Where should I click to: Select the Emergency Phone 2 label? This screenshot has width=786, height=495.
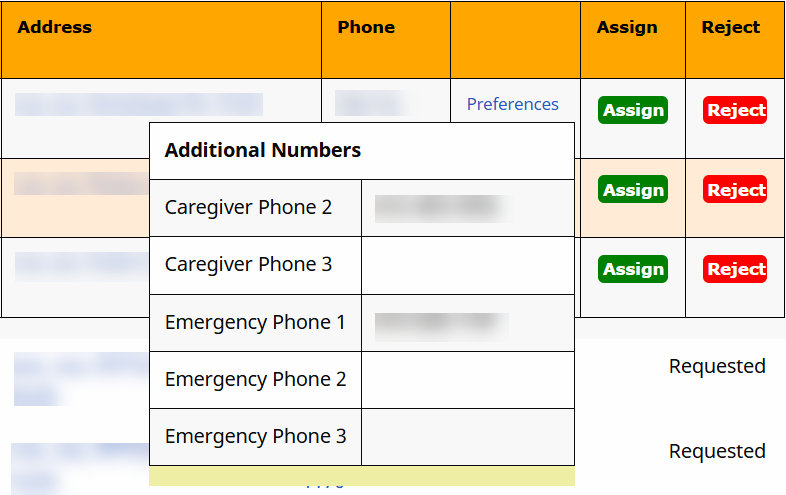255,380
